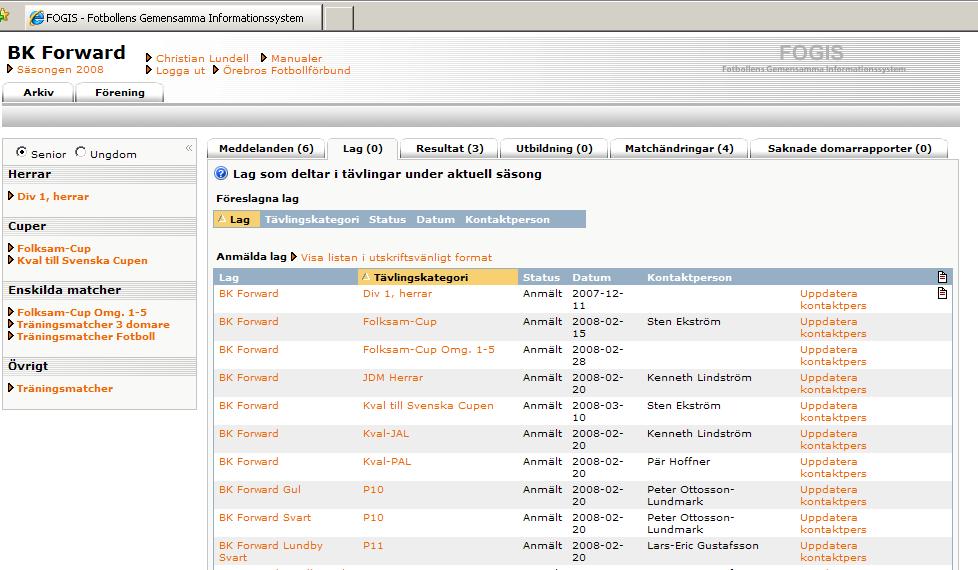Sort Anmälda lag by Datum column
This screenshot has width=978, height=570.
(x=592, y=278)
